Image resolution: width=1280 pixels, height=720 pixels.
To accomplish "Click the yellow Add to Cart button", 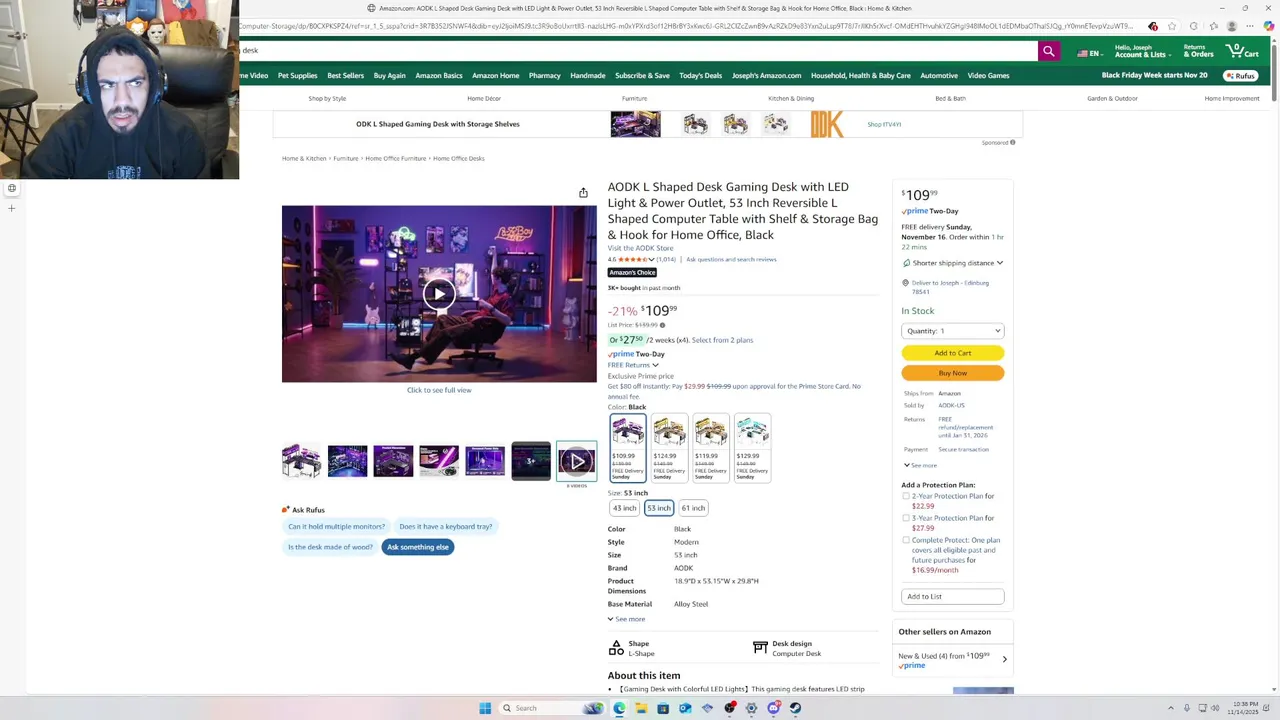I will click(952, 353).
